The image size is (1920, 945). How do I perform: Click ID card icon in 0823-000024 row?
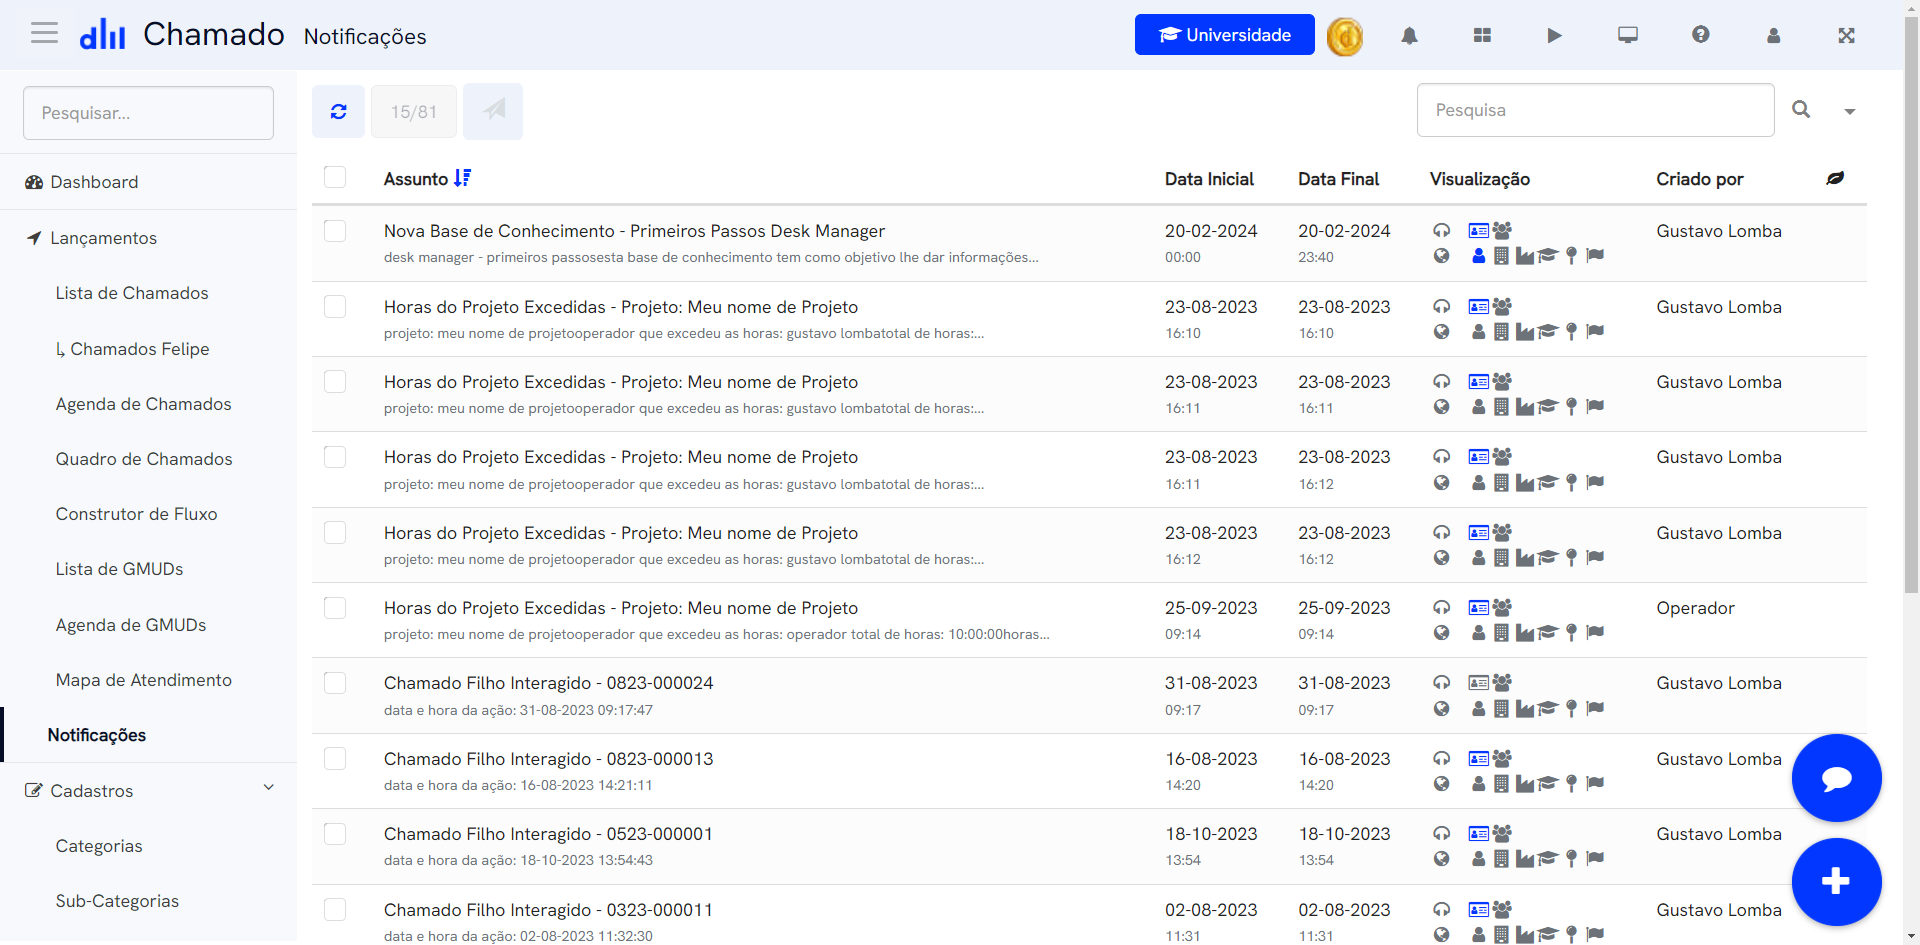click(1478, 682)
